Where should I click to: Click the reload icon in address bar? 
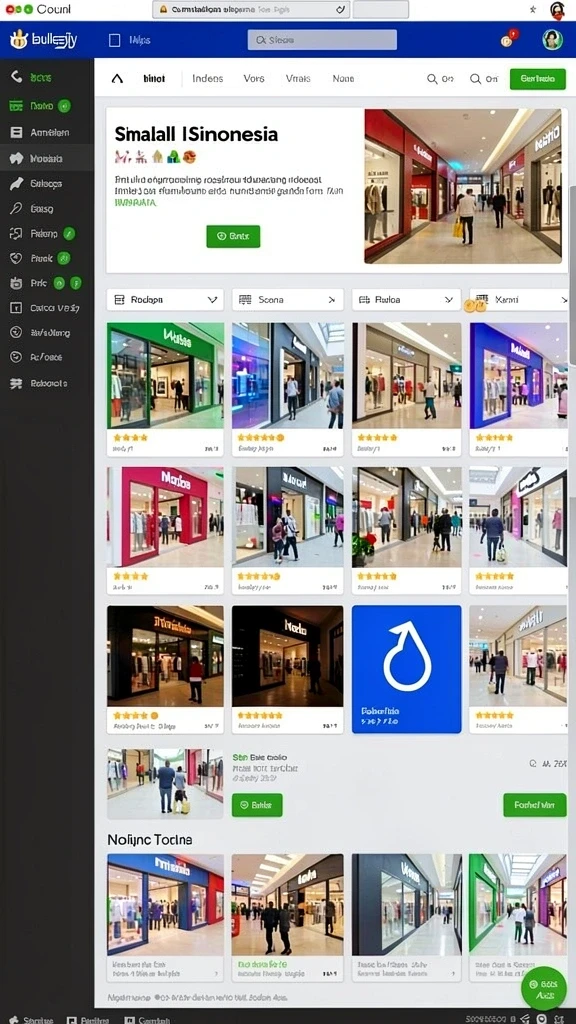pyautogui.click(x=341, y=9)
